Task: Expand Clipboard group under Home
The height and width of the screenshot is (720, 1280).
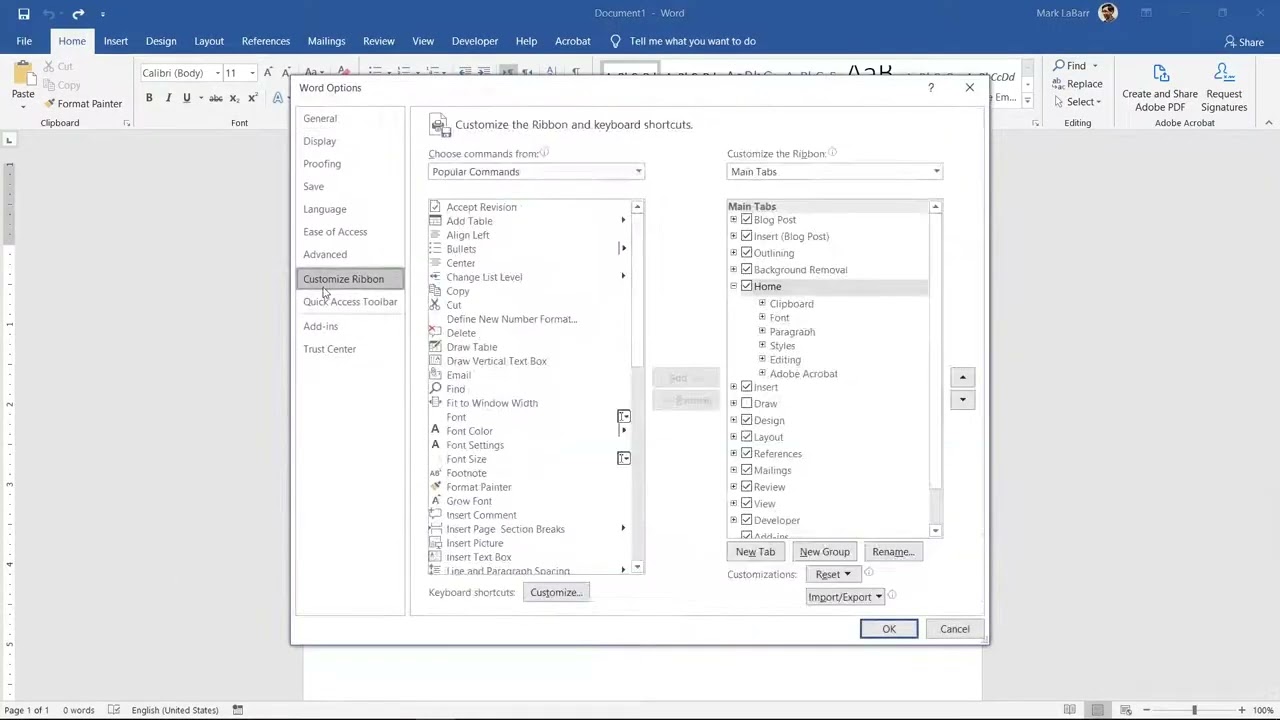Action: click(762, 303)
